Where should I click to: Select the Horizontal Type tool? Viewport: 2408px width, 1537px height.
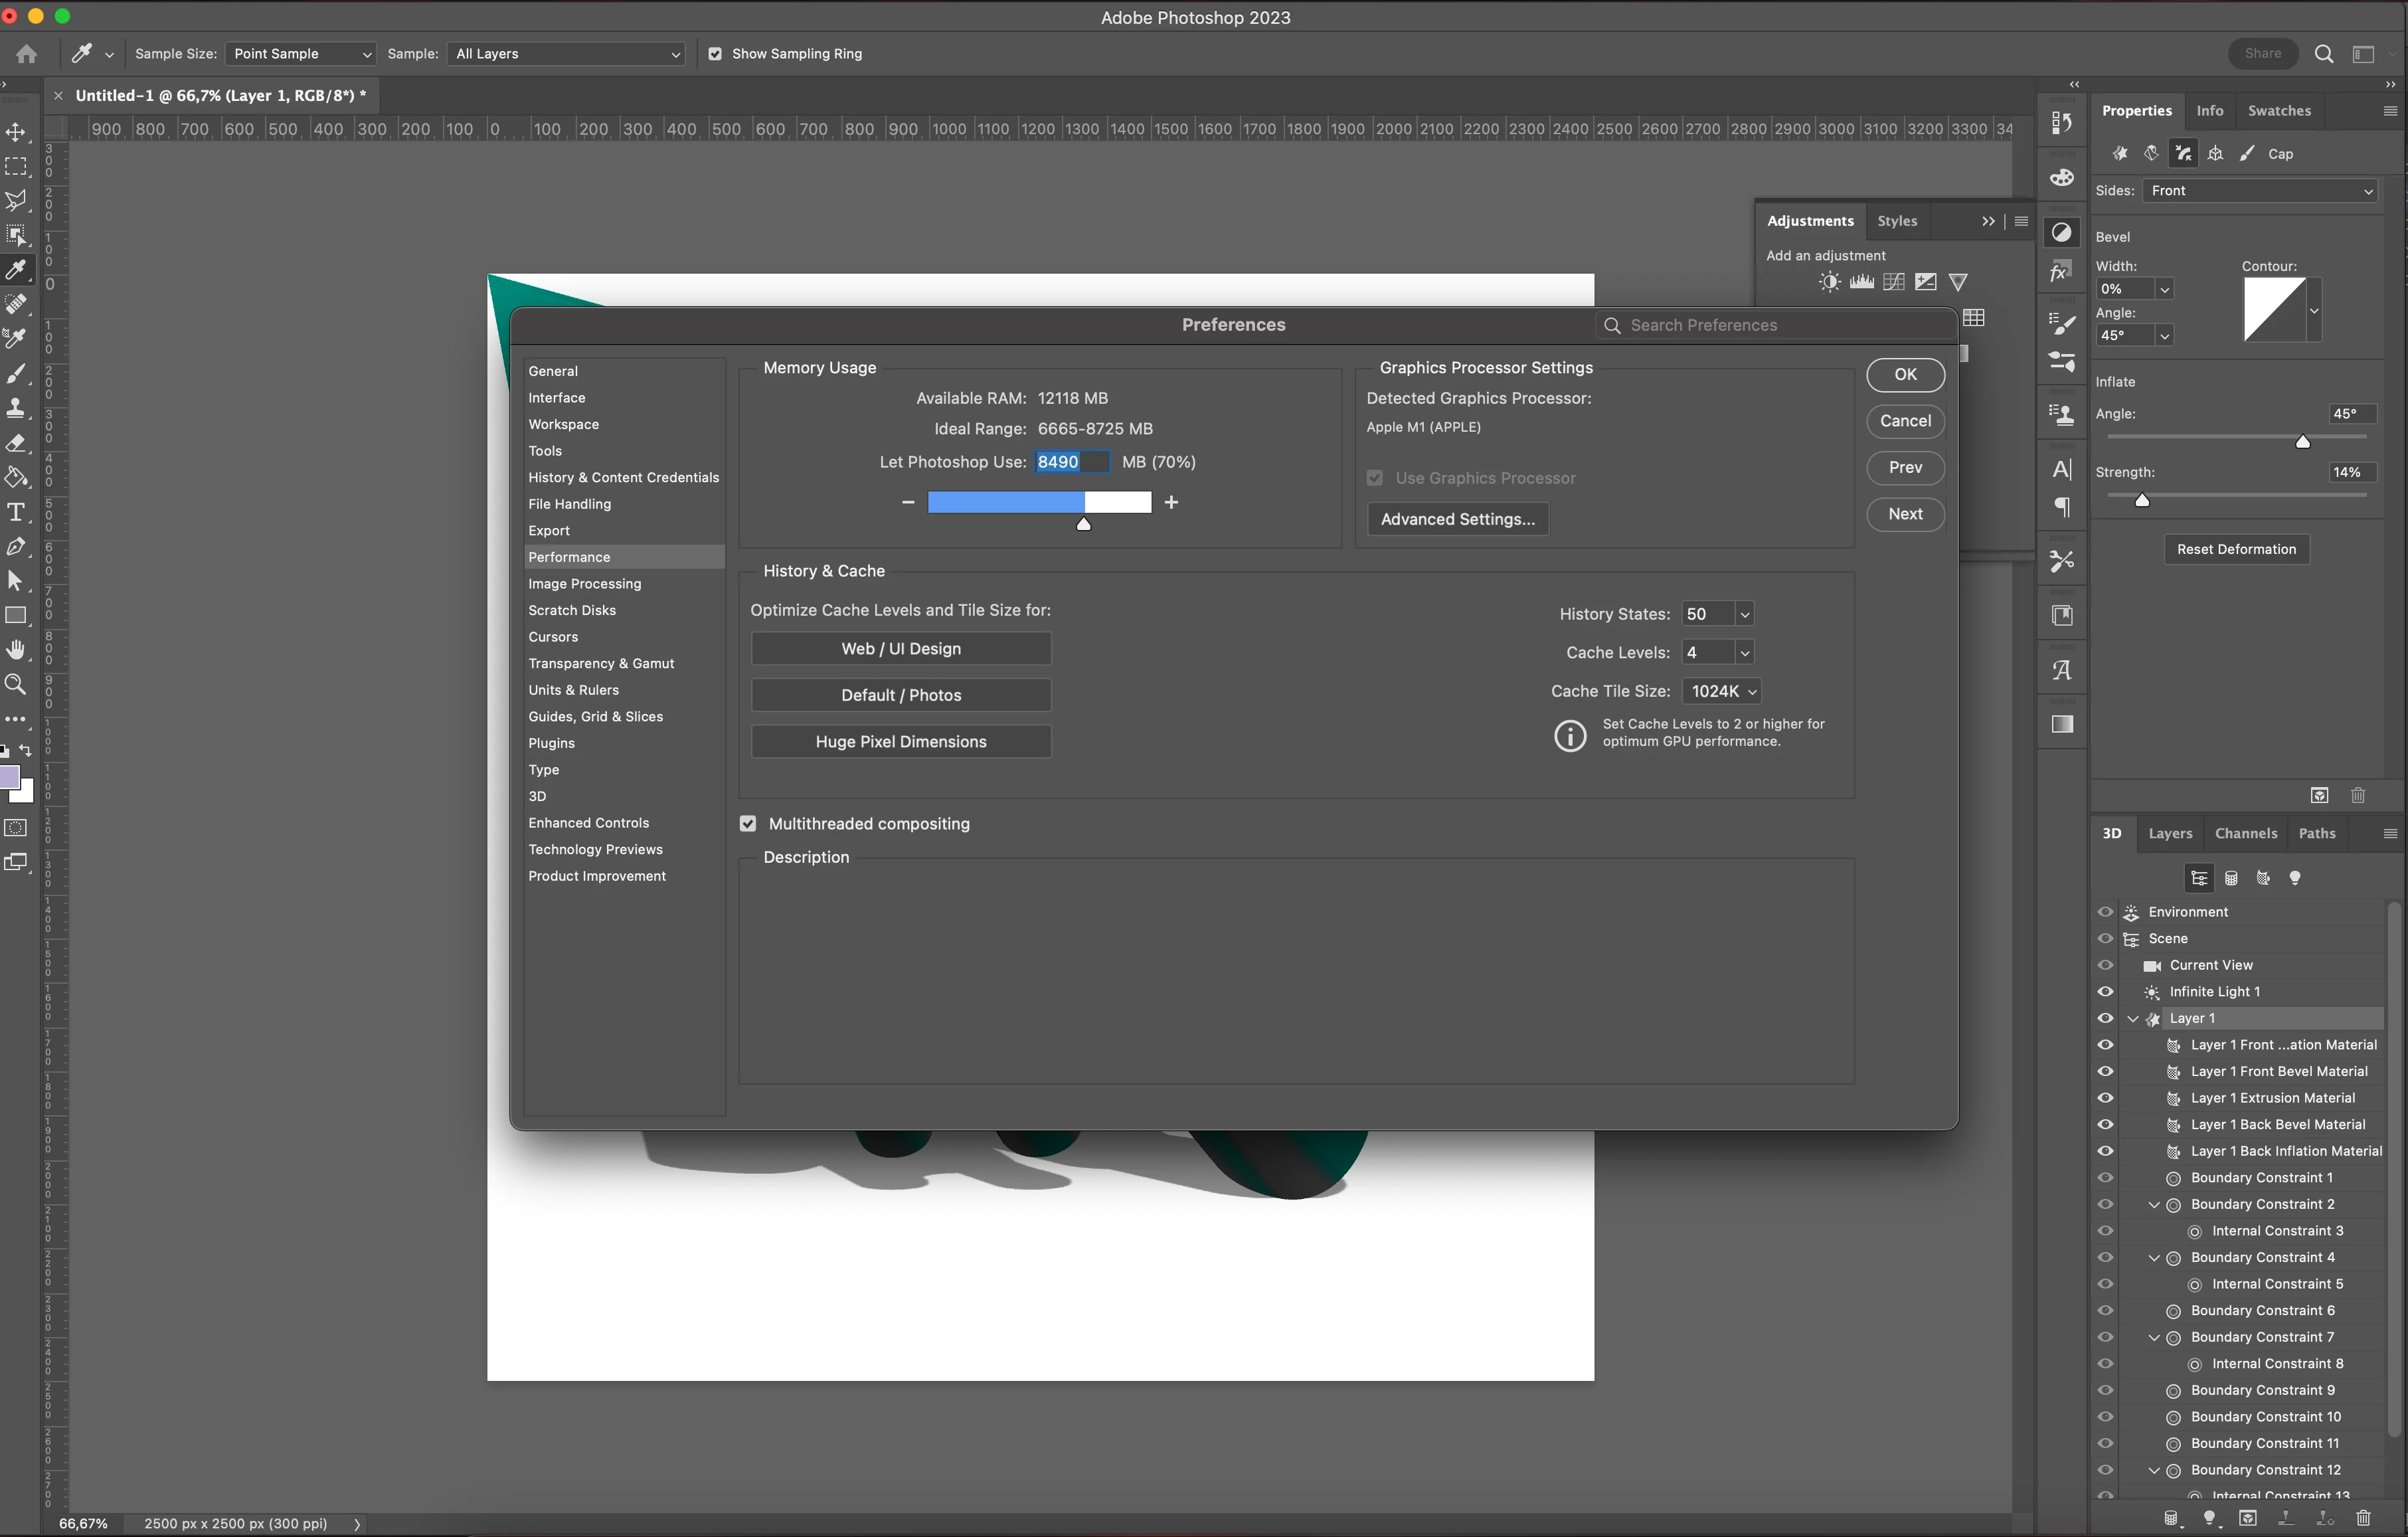click(16, 512)
